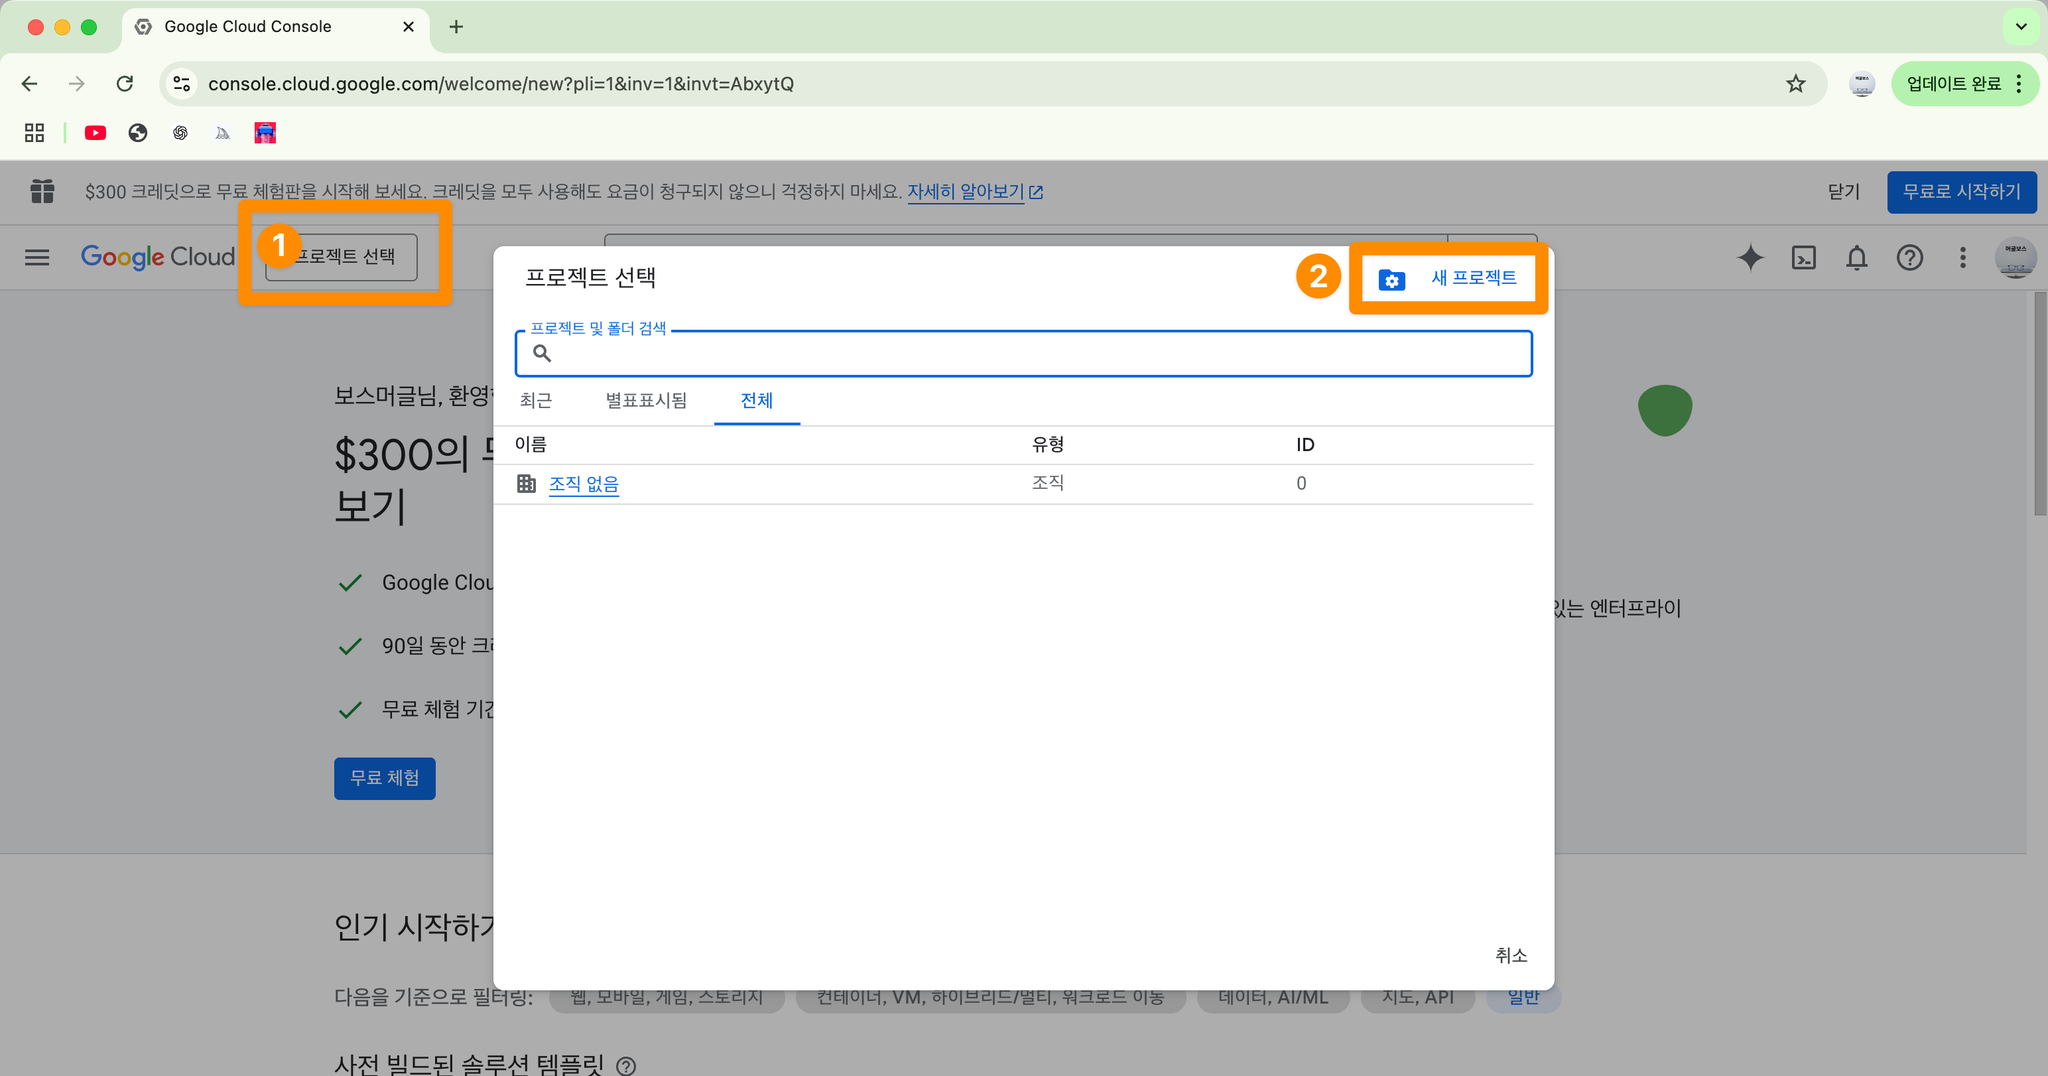
Task: Select the 지도, API filter chip
Action: [1418, 997]
